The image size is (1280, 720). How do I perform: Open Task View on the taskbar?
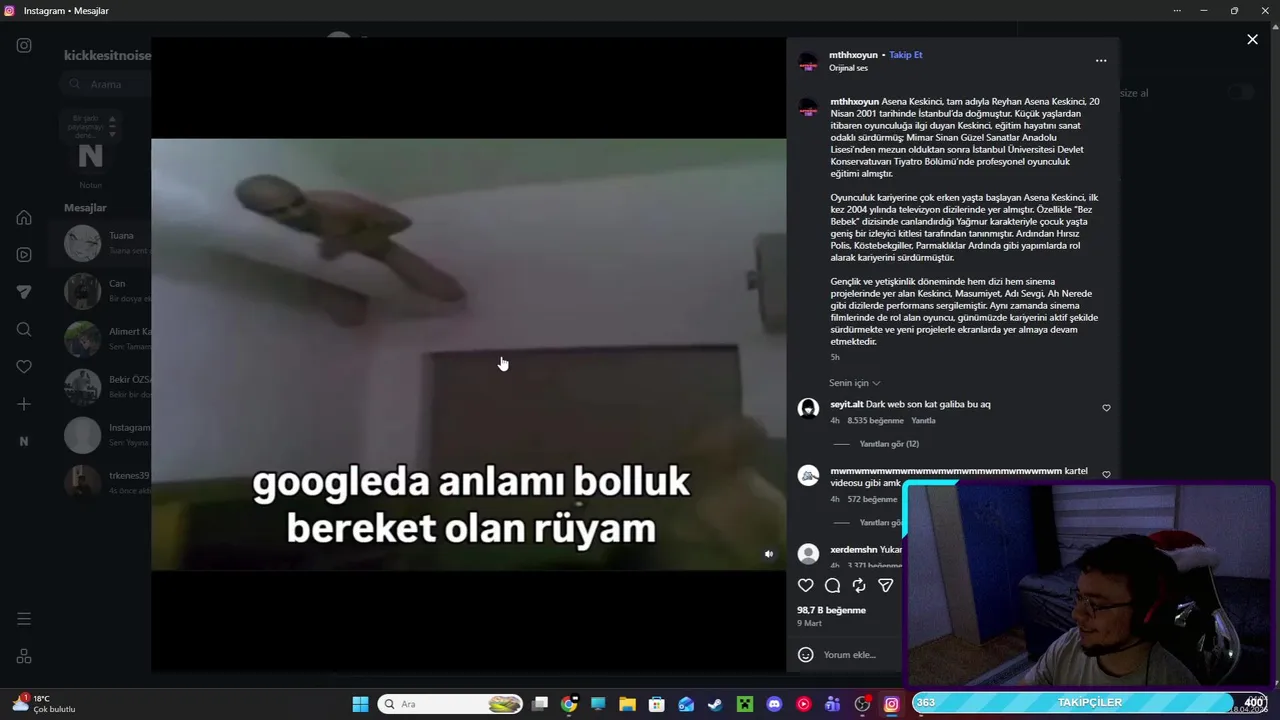click(540, 704)
